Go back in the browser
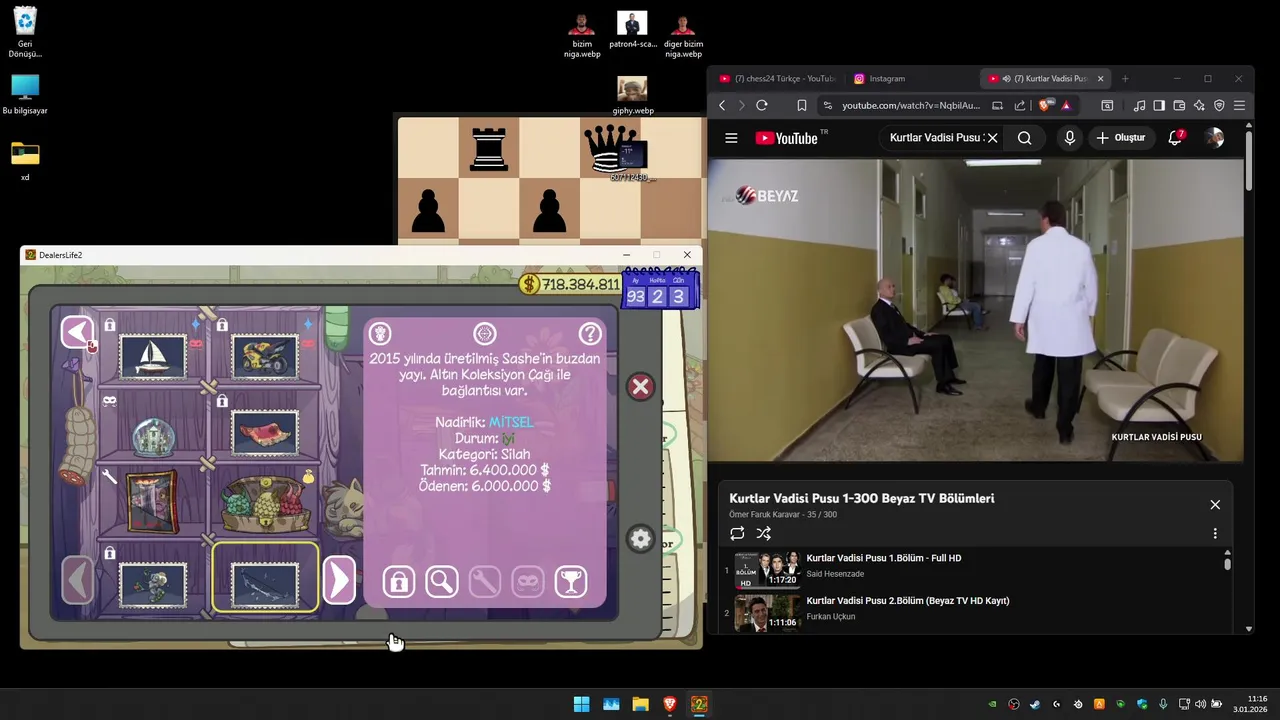 (722, 105)
